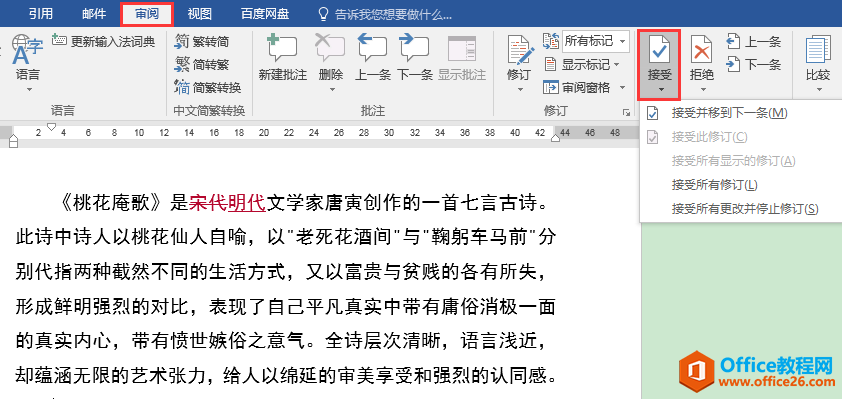
Task: Click the 审阅窗格 pane icon
Action: (551, 88)
